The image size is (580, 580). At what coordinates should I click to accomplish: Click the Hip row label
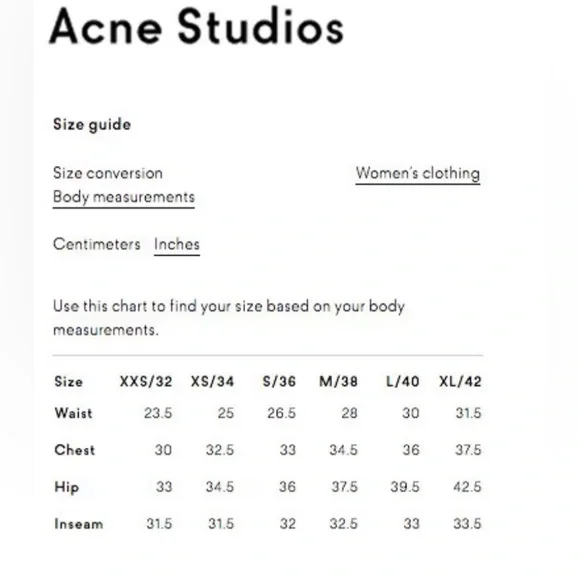[x=67, y=487]
